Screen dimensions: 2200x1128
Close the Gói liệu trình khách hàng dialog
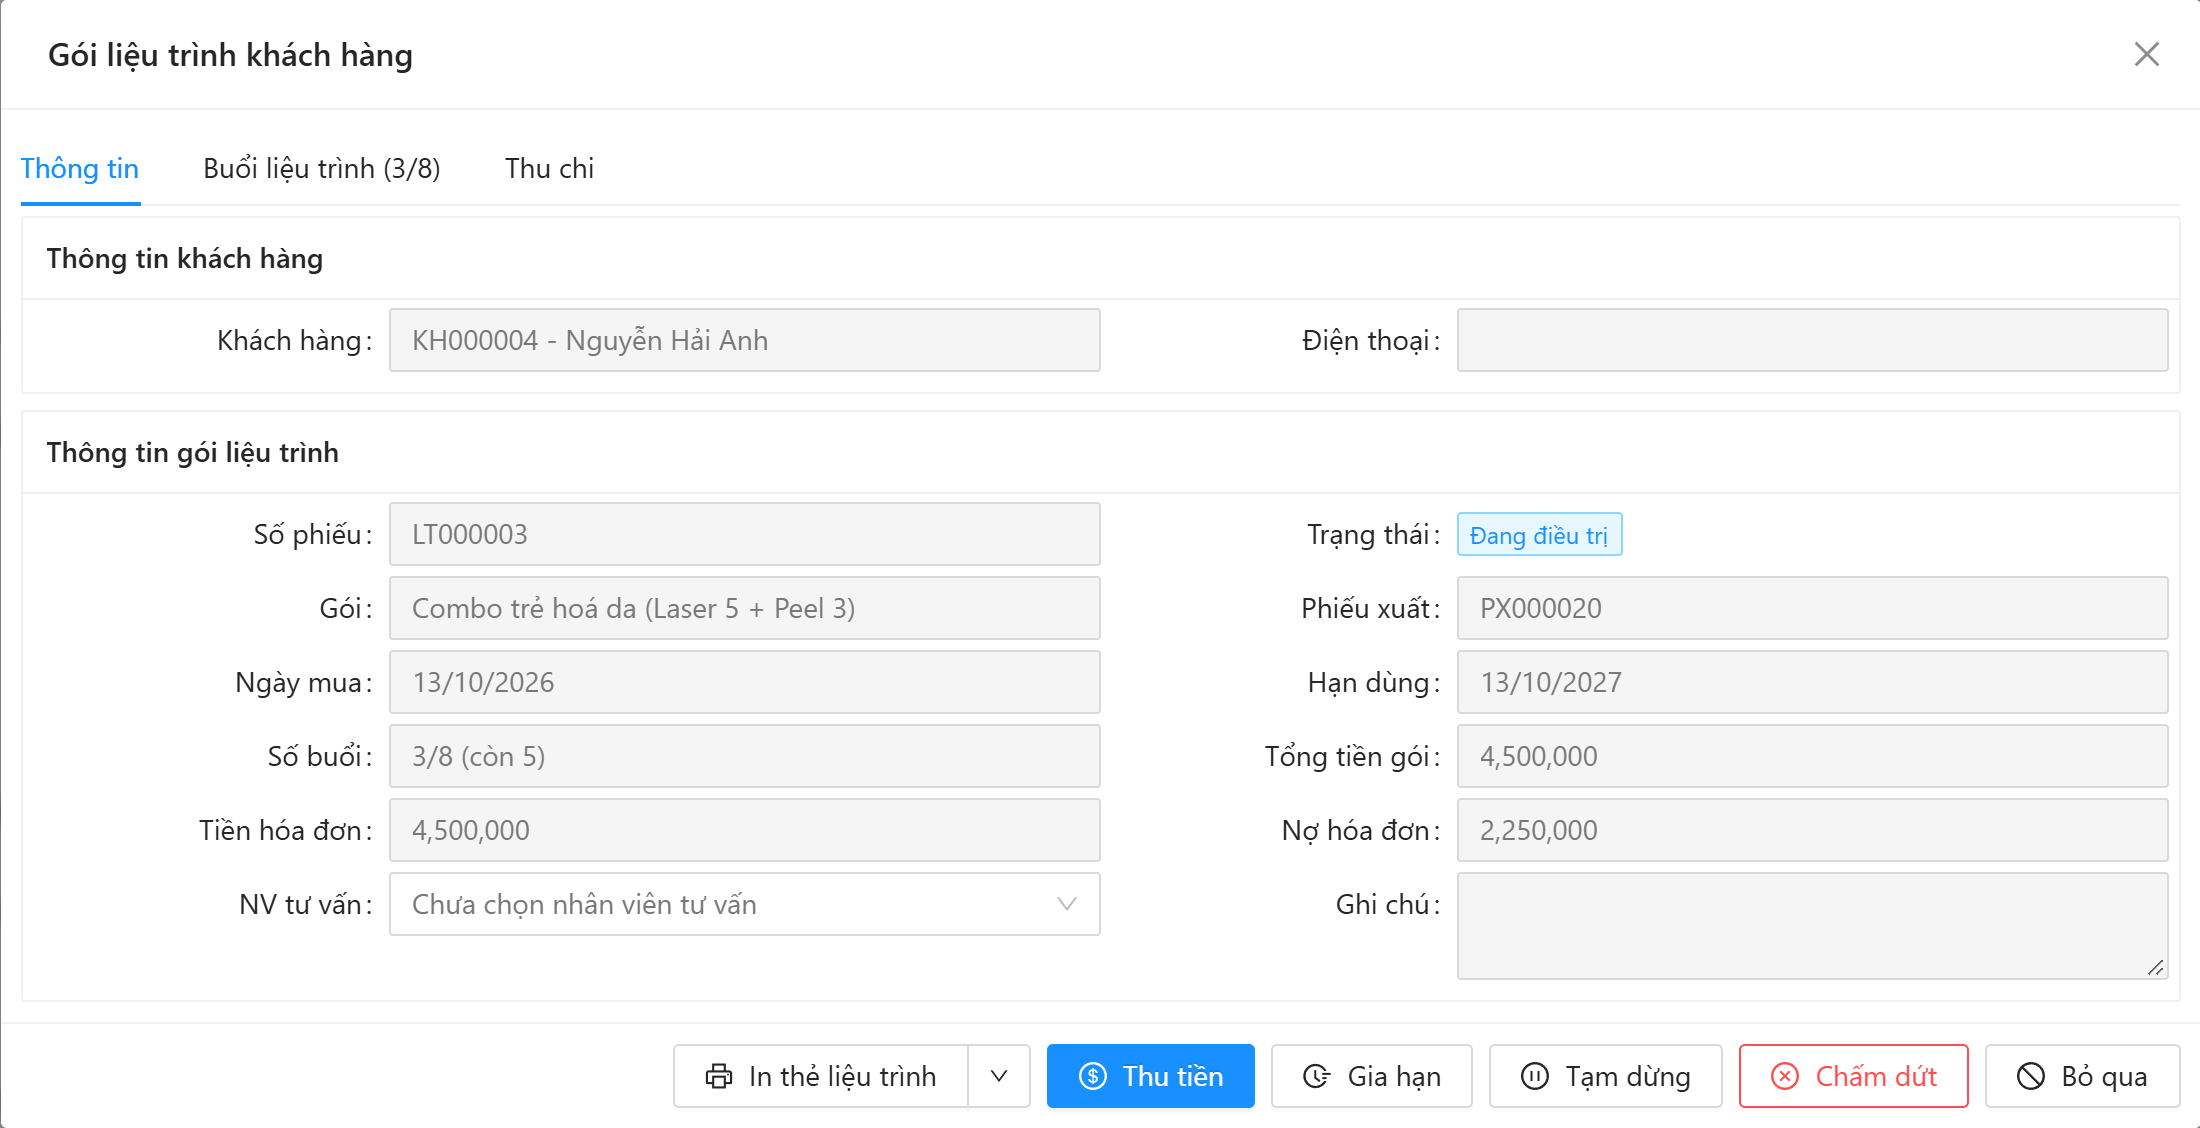click(2146, 54)
